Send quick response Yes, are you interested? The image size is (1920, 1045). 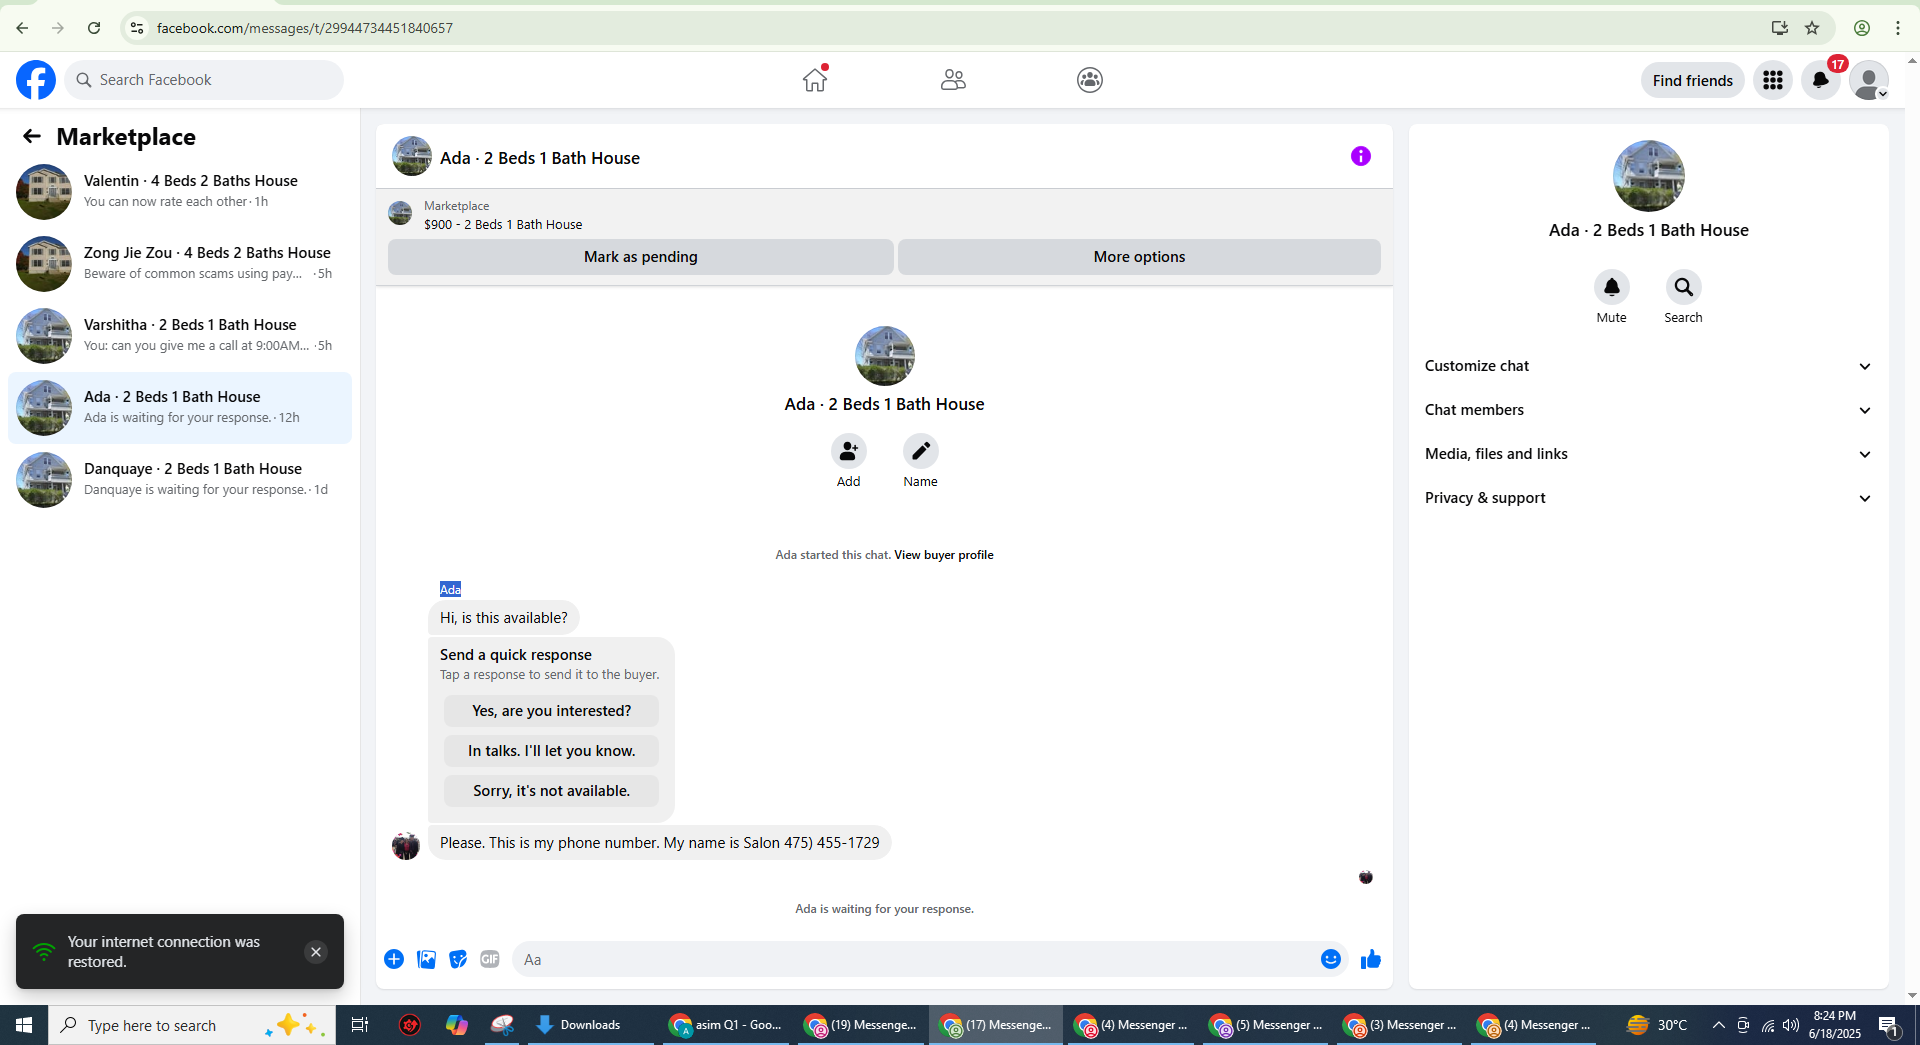coord(551,711)
